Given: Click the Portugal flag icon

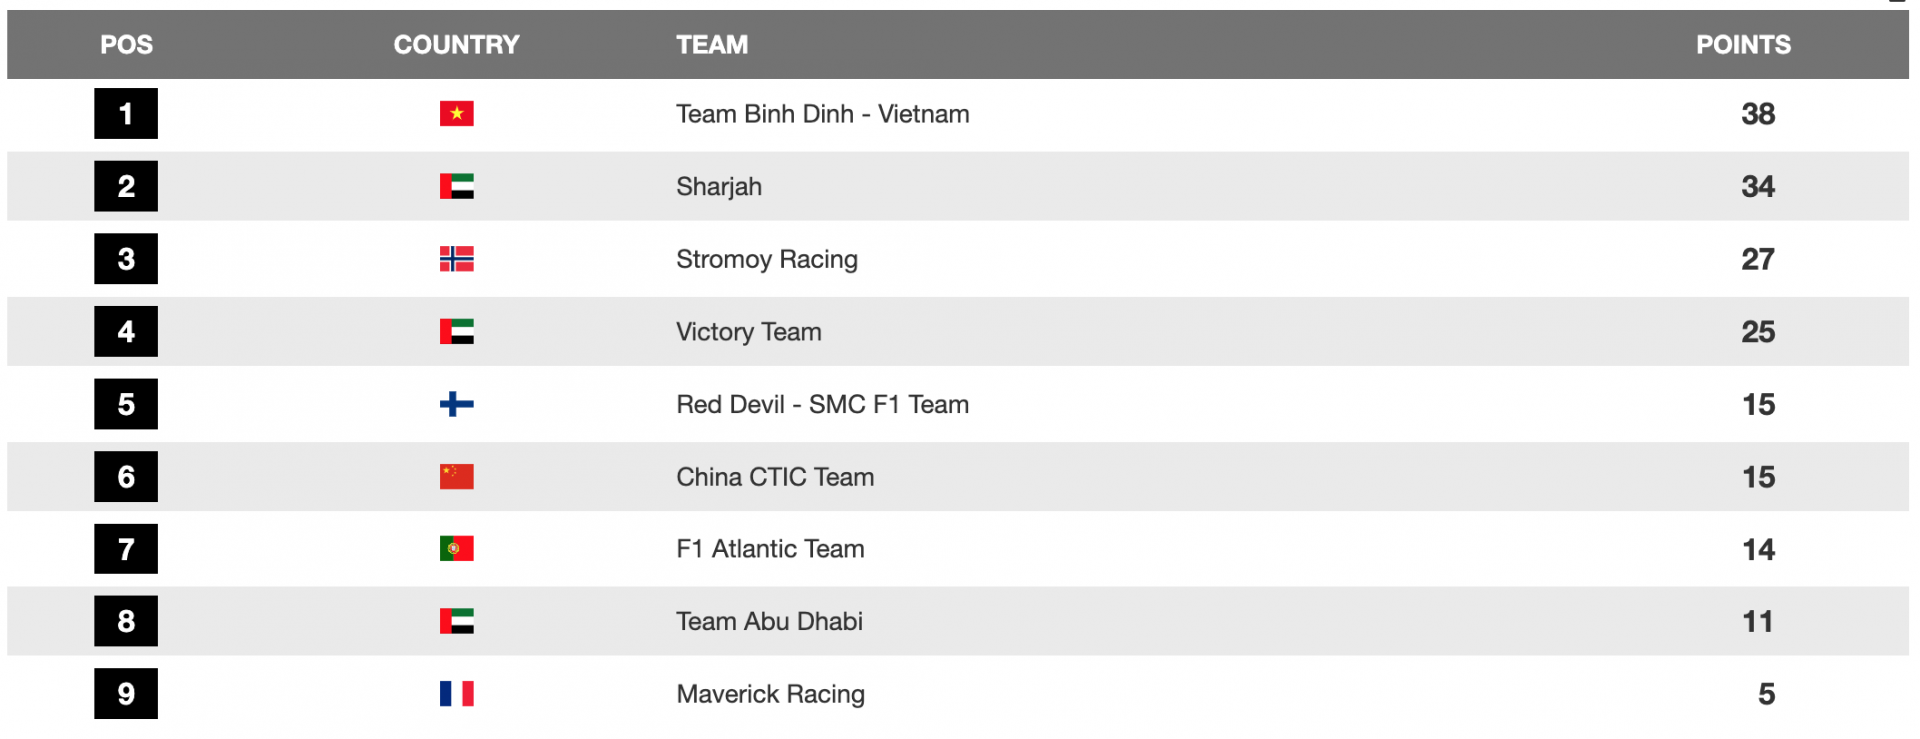Looking at the screenshot, I should pyautogui.click(x=456, y=549).
